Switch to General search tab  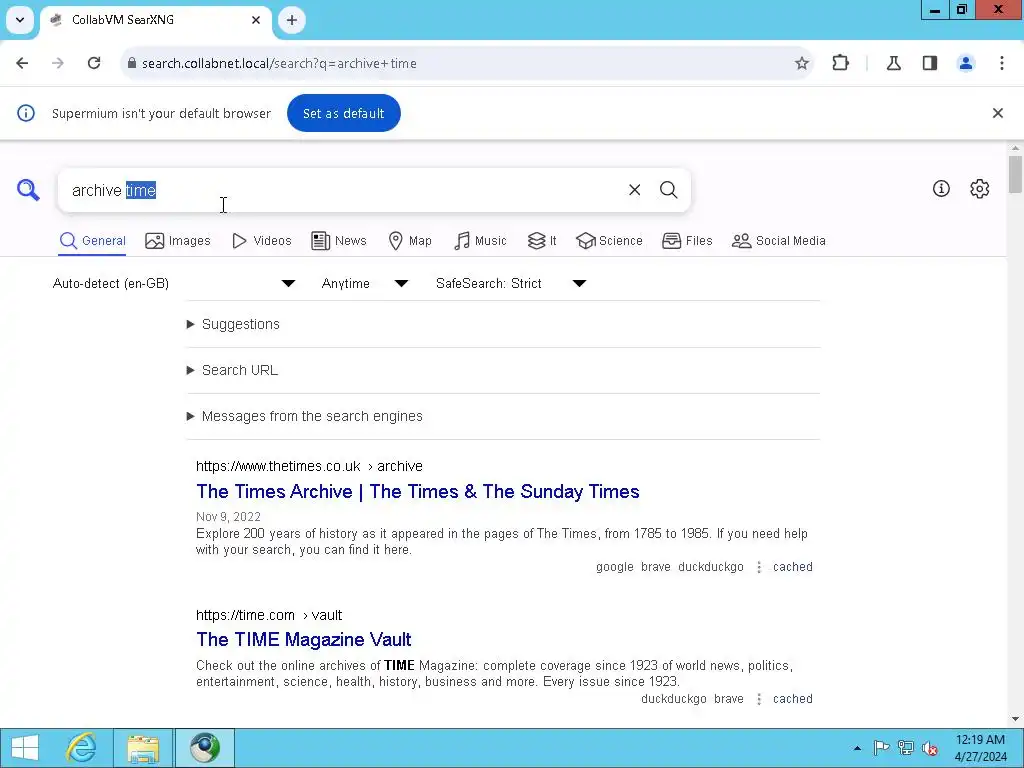coord(92,241)
